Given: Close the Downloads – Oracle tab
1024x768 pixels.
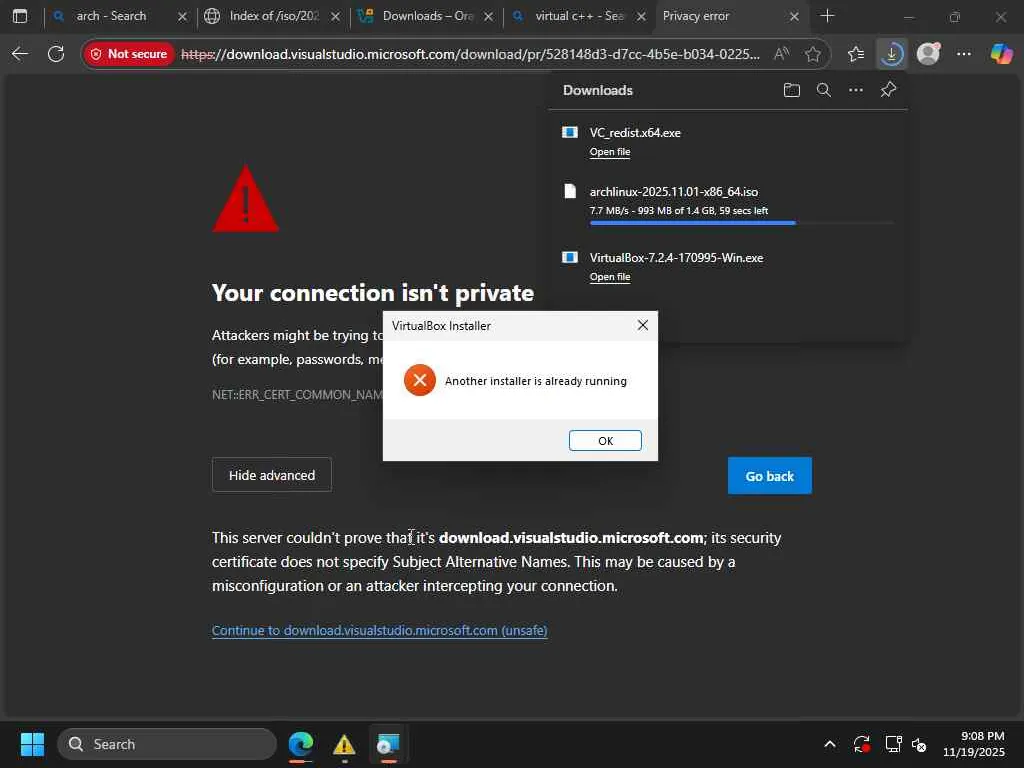Looking at the screenshot, I should (488, 16).
